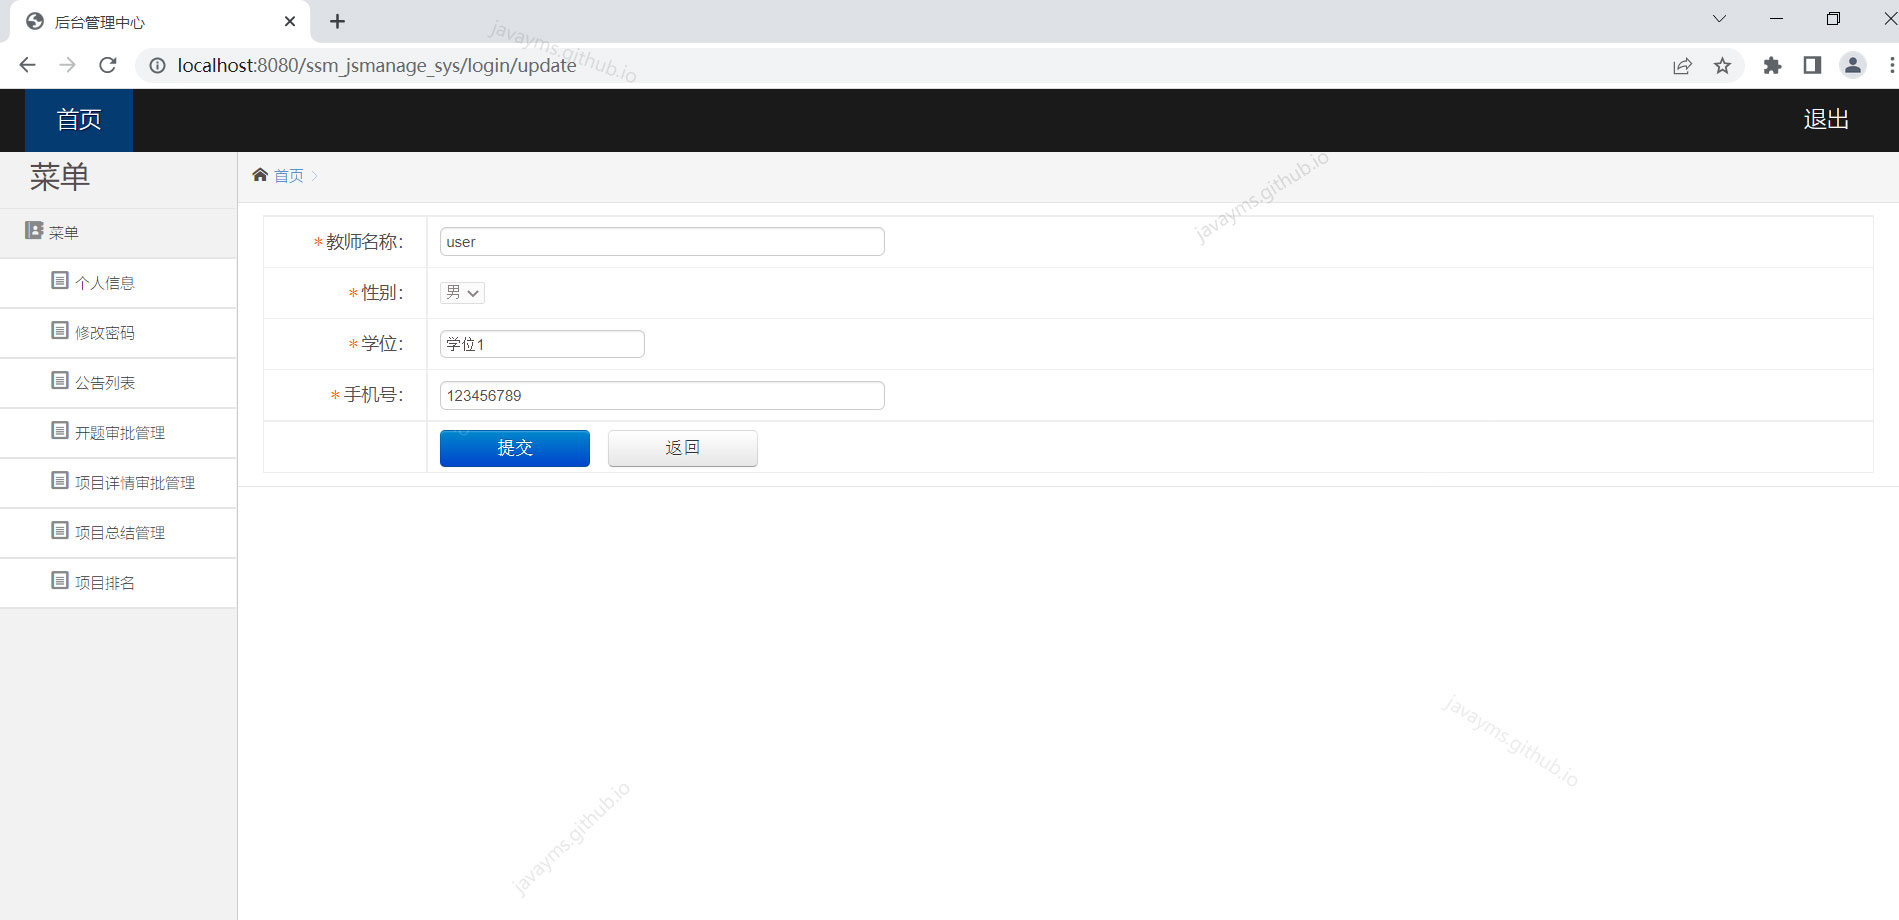1899x920 pixels.
Task: Open the 开题审批管理 section
Action: (x=120, y=432)
